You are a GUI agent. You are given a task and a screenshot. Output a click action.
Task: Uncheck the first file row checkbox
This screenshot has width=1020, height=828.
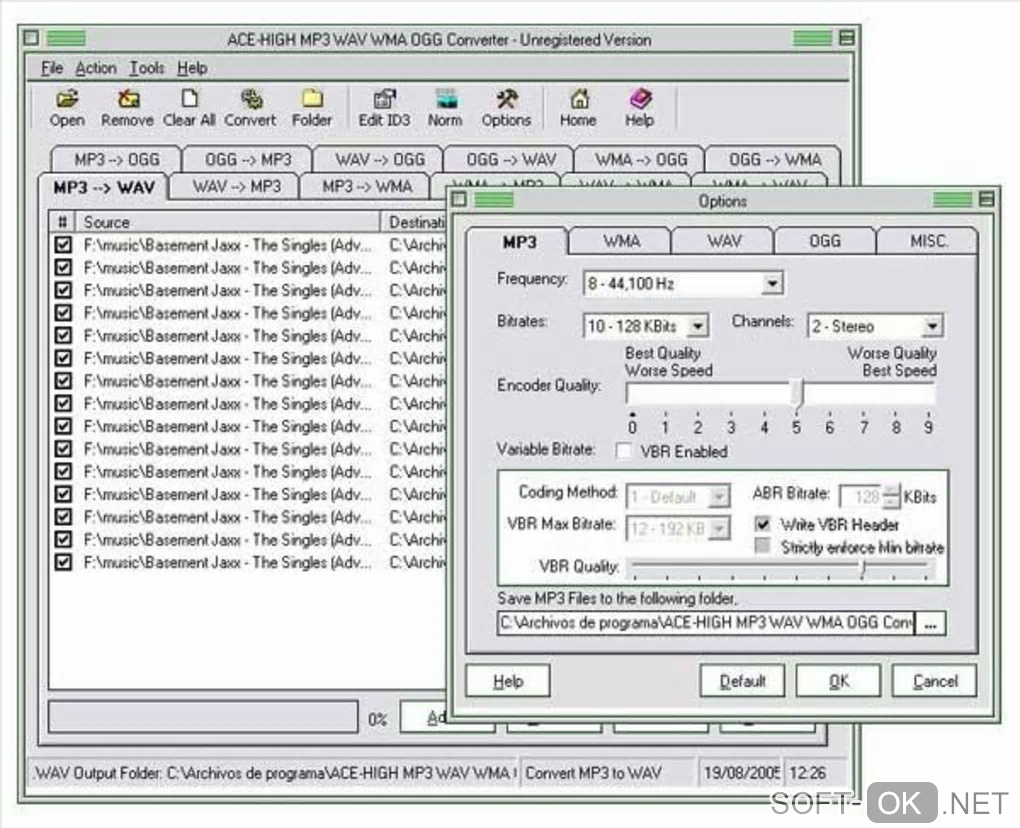63,245
